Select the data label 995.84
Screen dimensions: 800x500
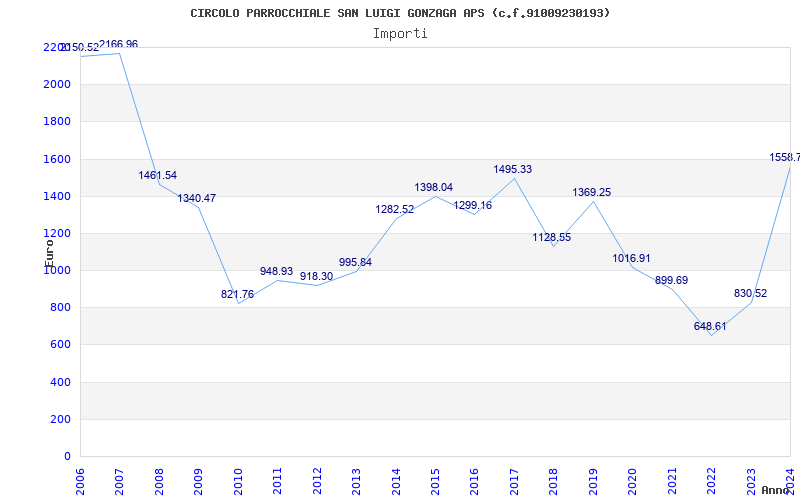(x=356, y=263)
